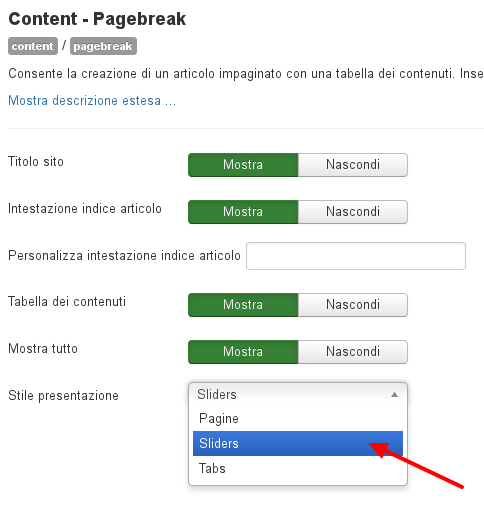
Task: Choose Mostra for Intestazione indice articolo
Action: [243, 212]
